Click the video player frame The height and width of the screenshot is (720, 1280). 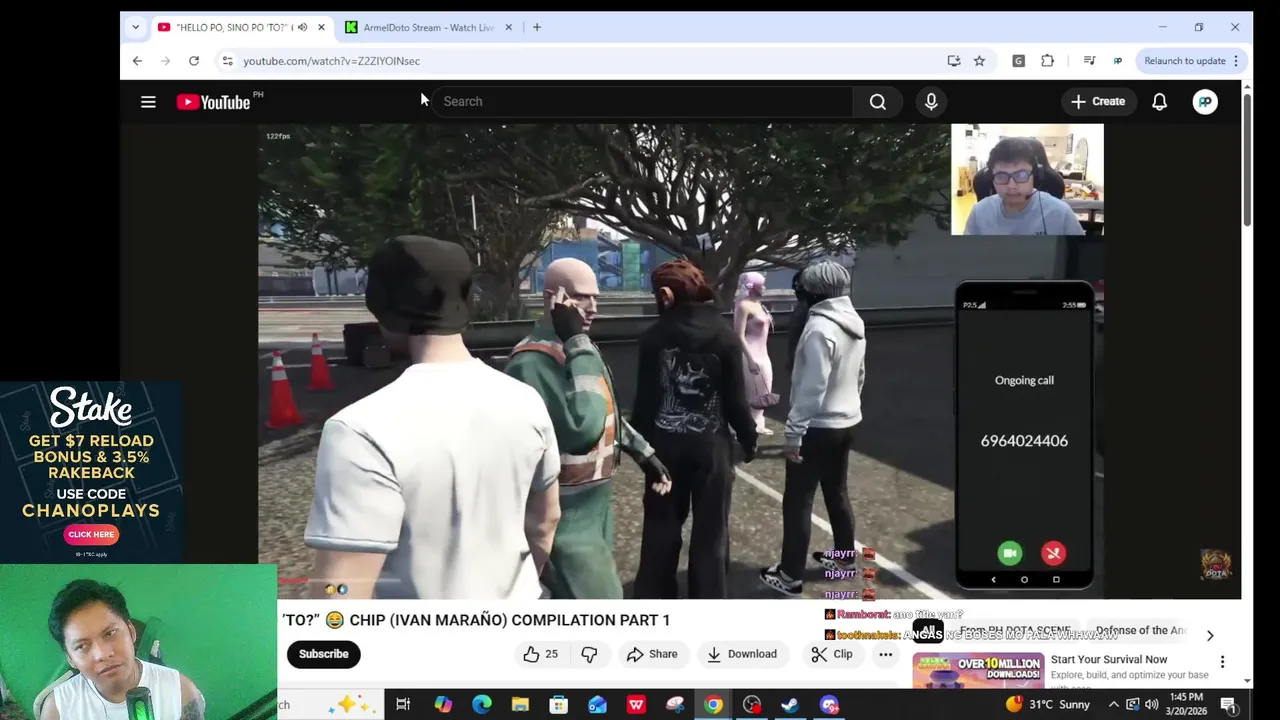680,360
